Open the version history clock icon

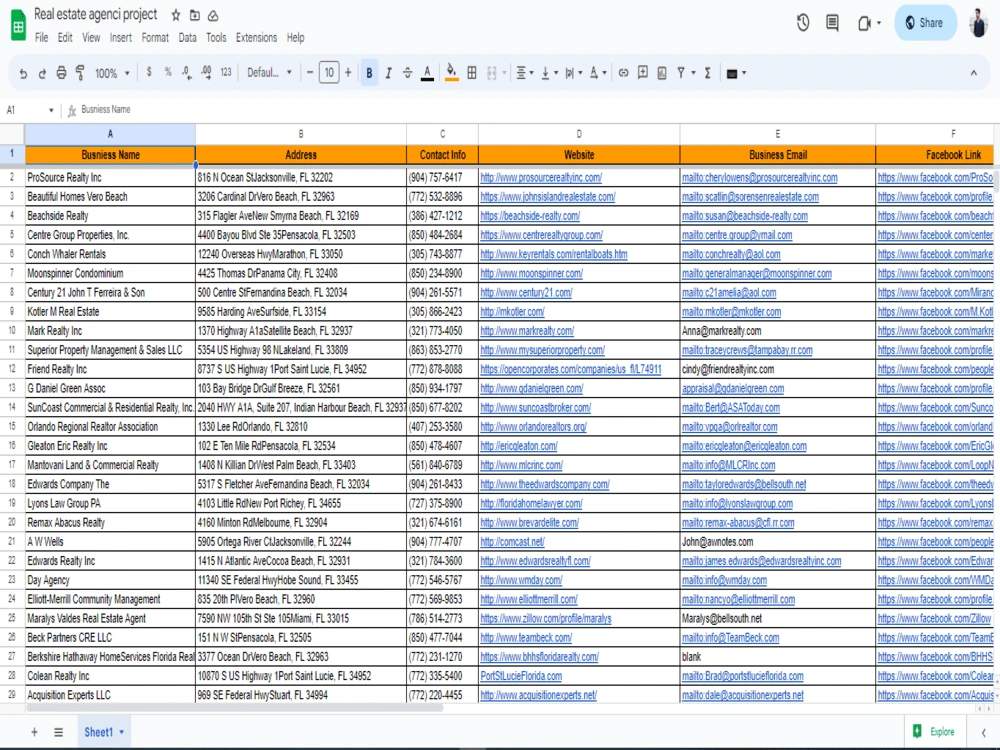(x=803, y=23)
